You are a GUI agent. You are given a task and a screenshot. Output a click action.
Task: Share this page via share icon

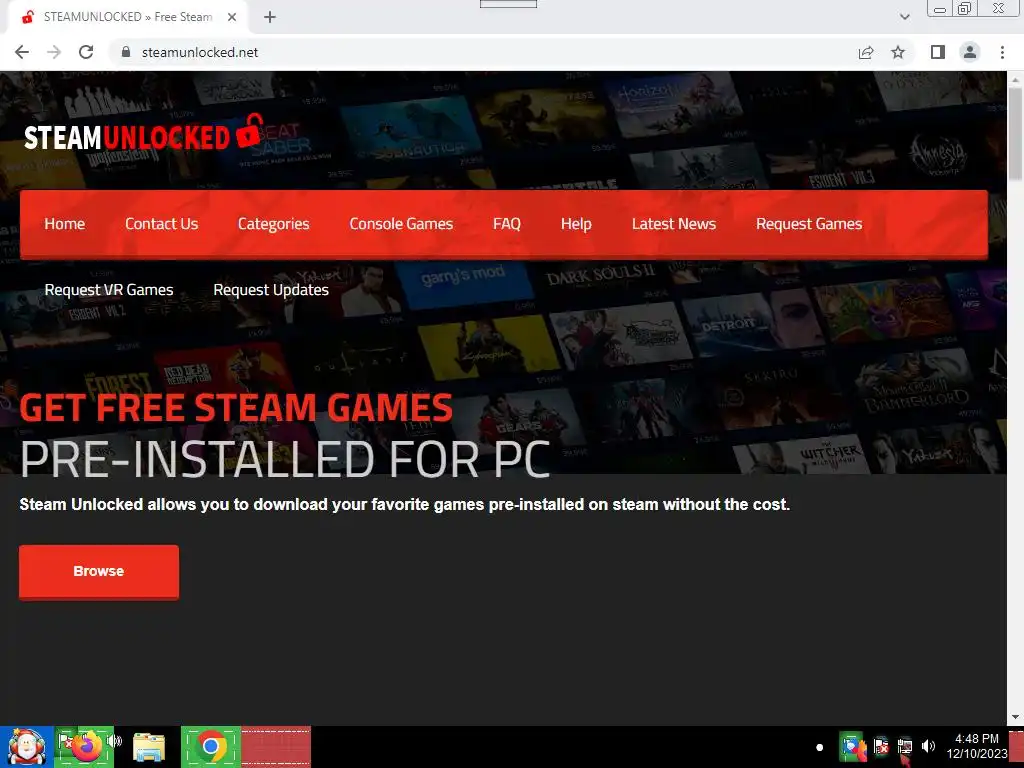click(866, 52)
